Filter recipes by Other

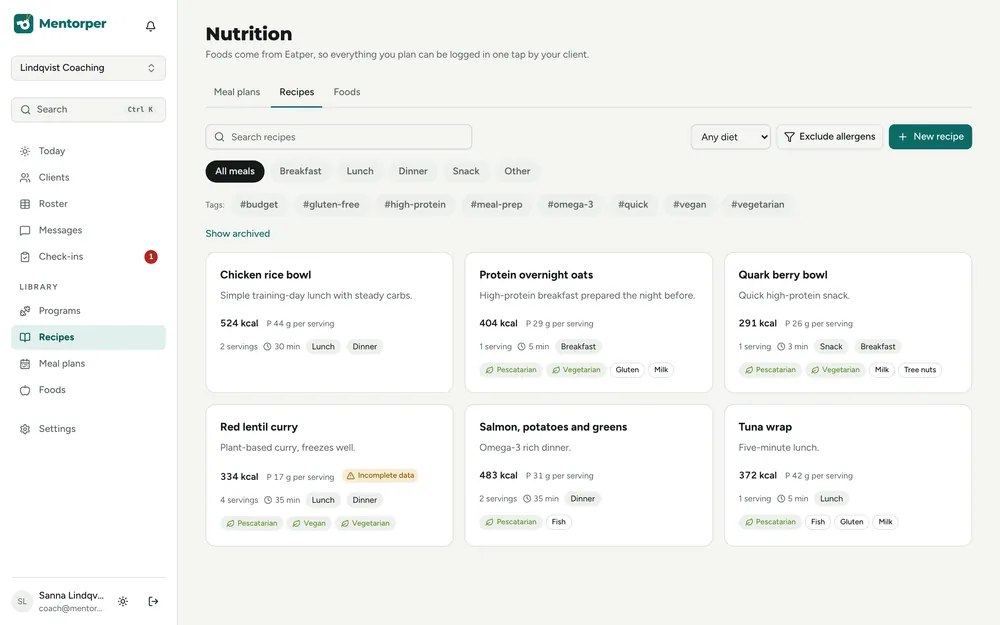point(517,172)
